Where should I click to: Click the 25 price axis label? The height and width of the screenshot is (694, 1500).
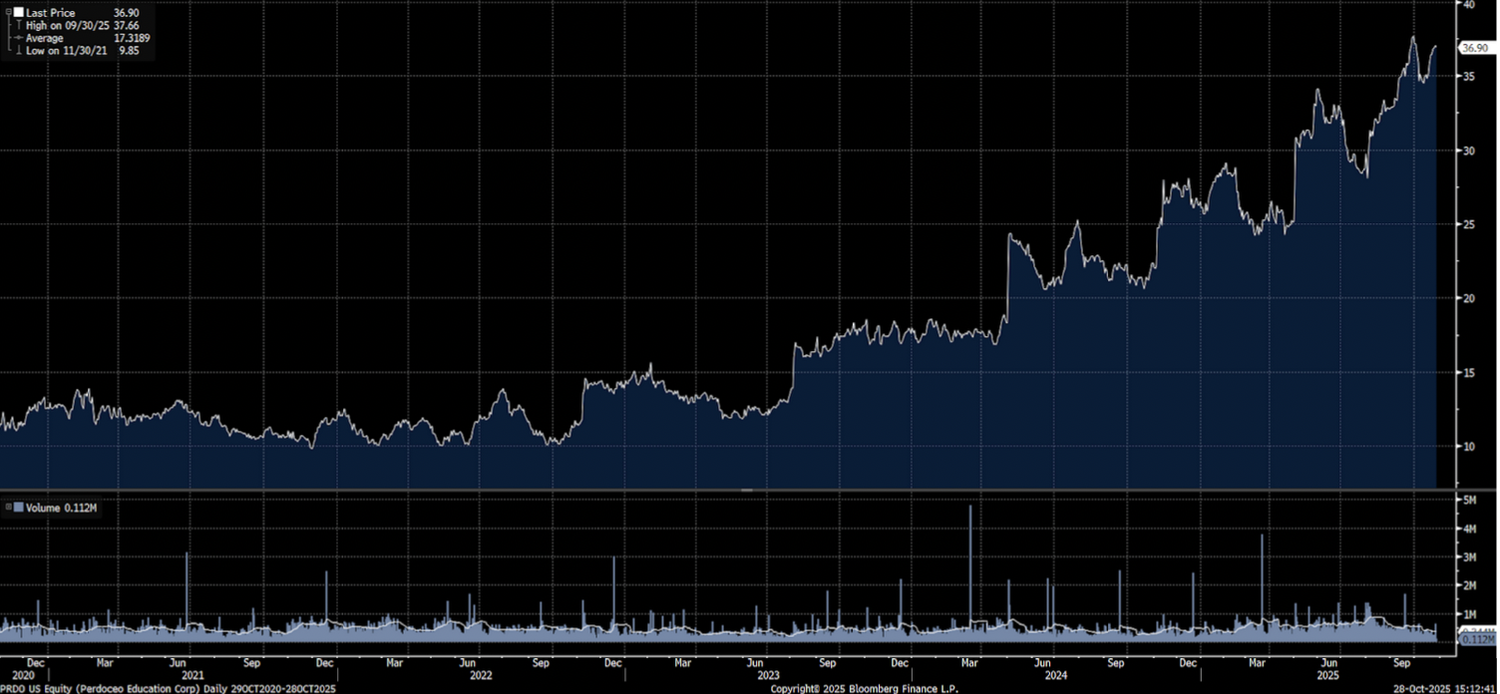pyautogui.click(x=1469, y=224)
